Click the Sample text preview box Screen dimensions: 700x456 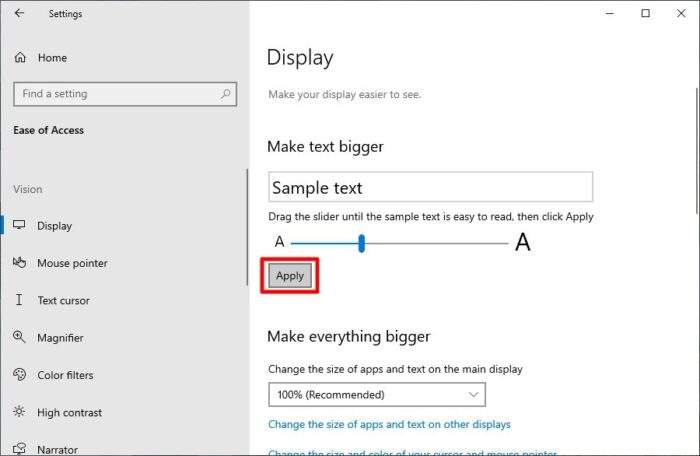pyautogui.click(x=430, y=187)
